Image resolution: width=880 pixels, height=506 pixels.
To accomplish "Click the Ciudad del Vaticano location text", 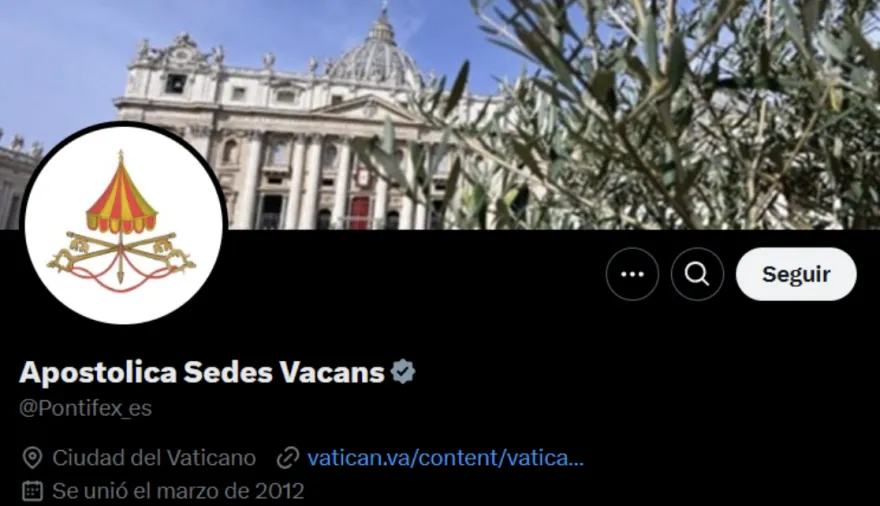I will coord(154,458).
